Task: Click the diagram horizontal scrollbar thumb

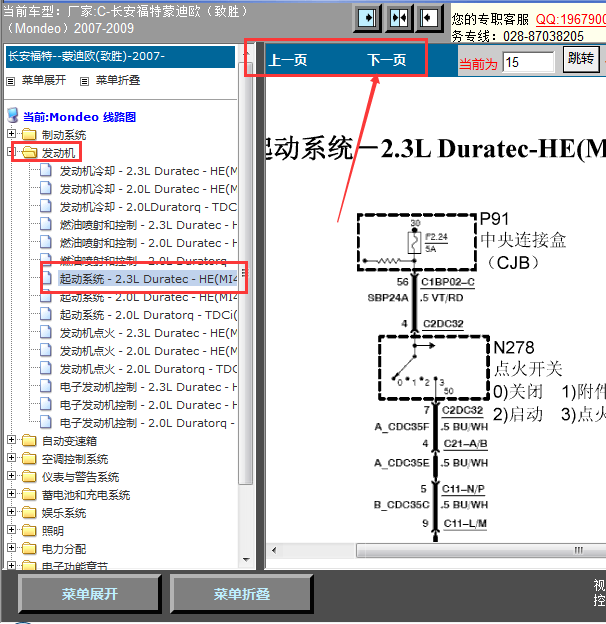Action: click(x=481, y=550)
